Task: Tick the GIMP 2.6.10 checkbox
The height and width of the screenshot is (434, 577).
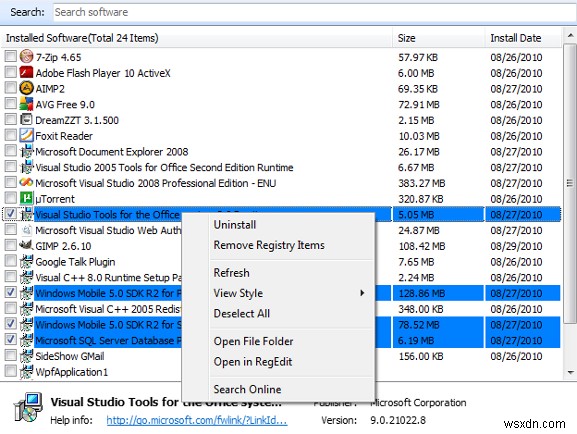Action: 11,246
